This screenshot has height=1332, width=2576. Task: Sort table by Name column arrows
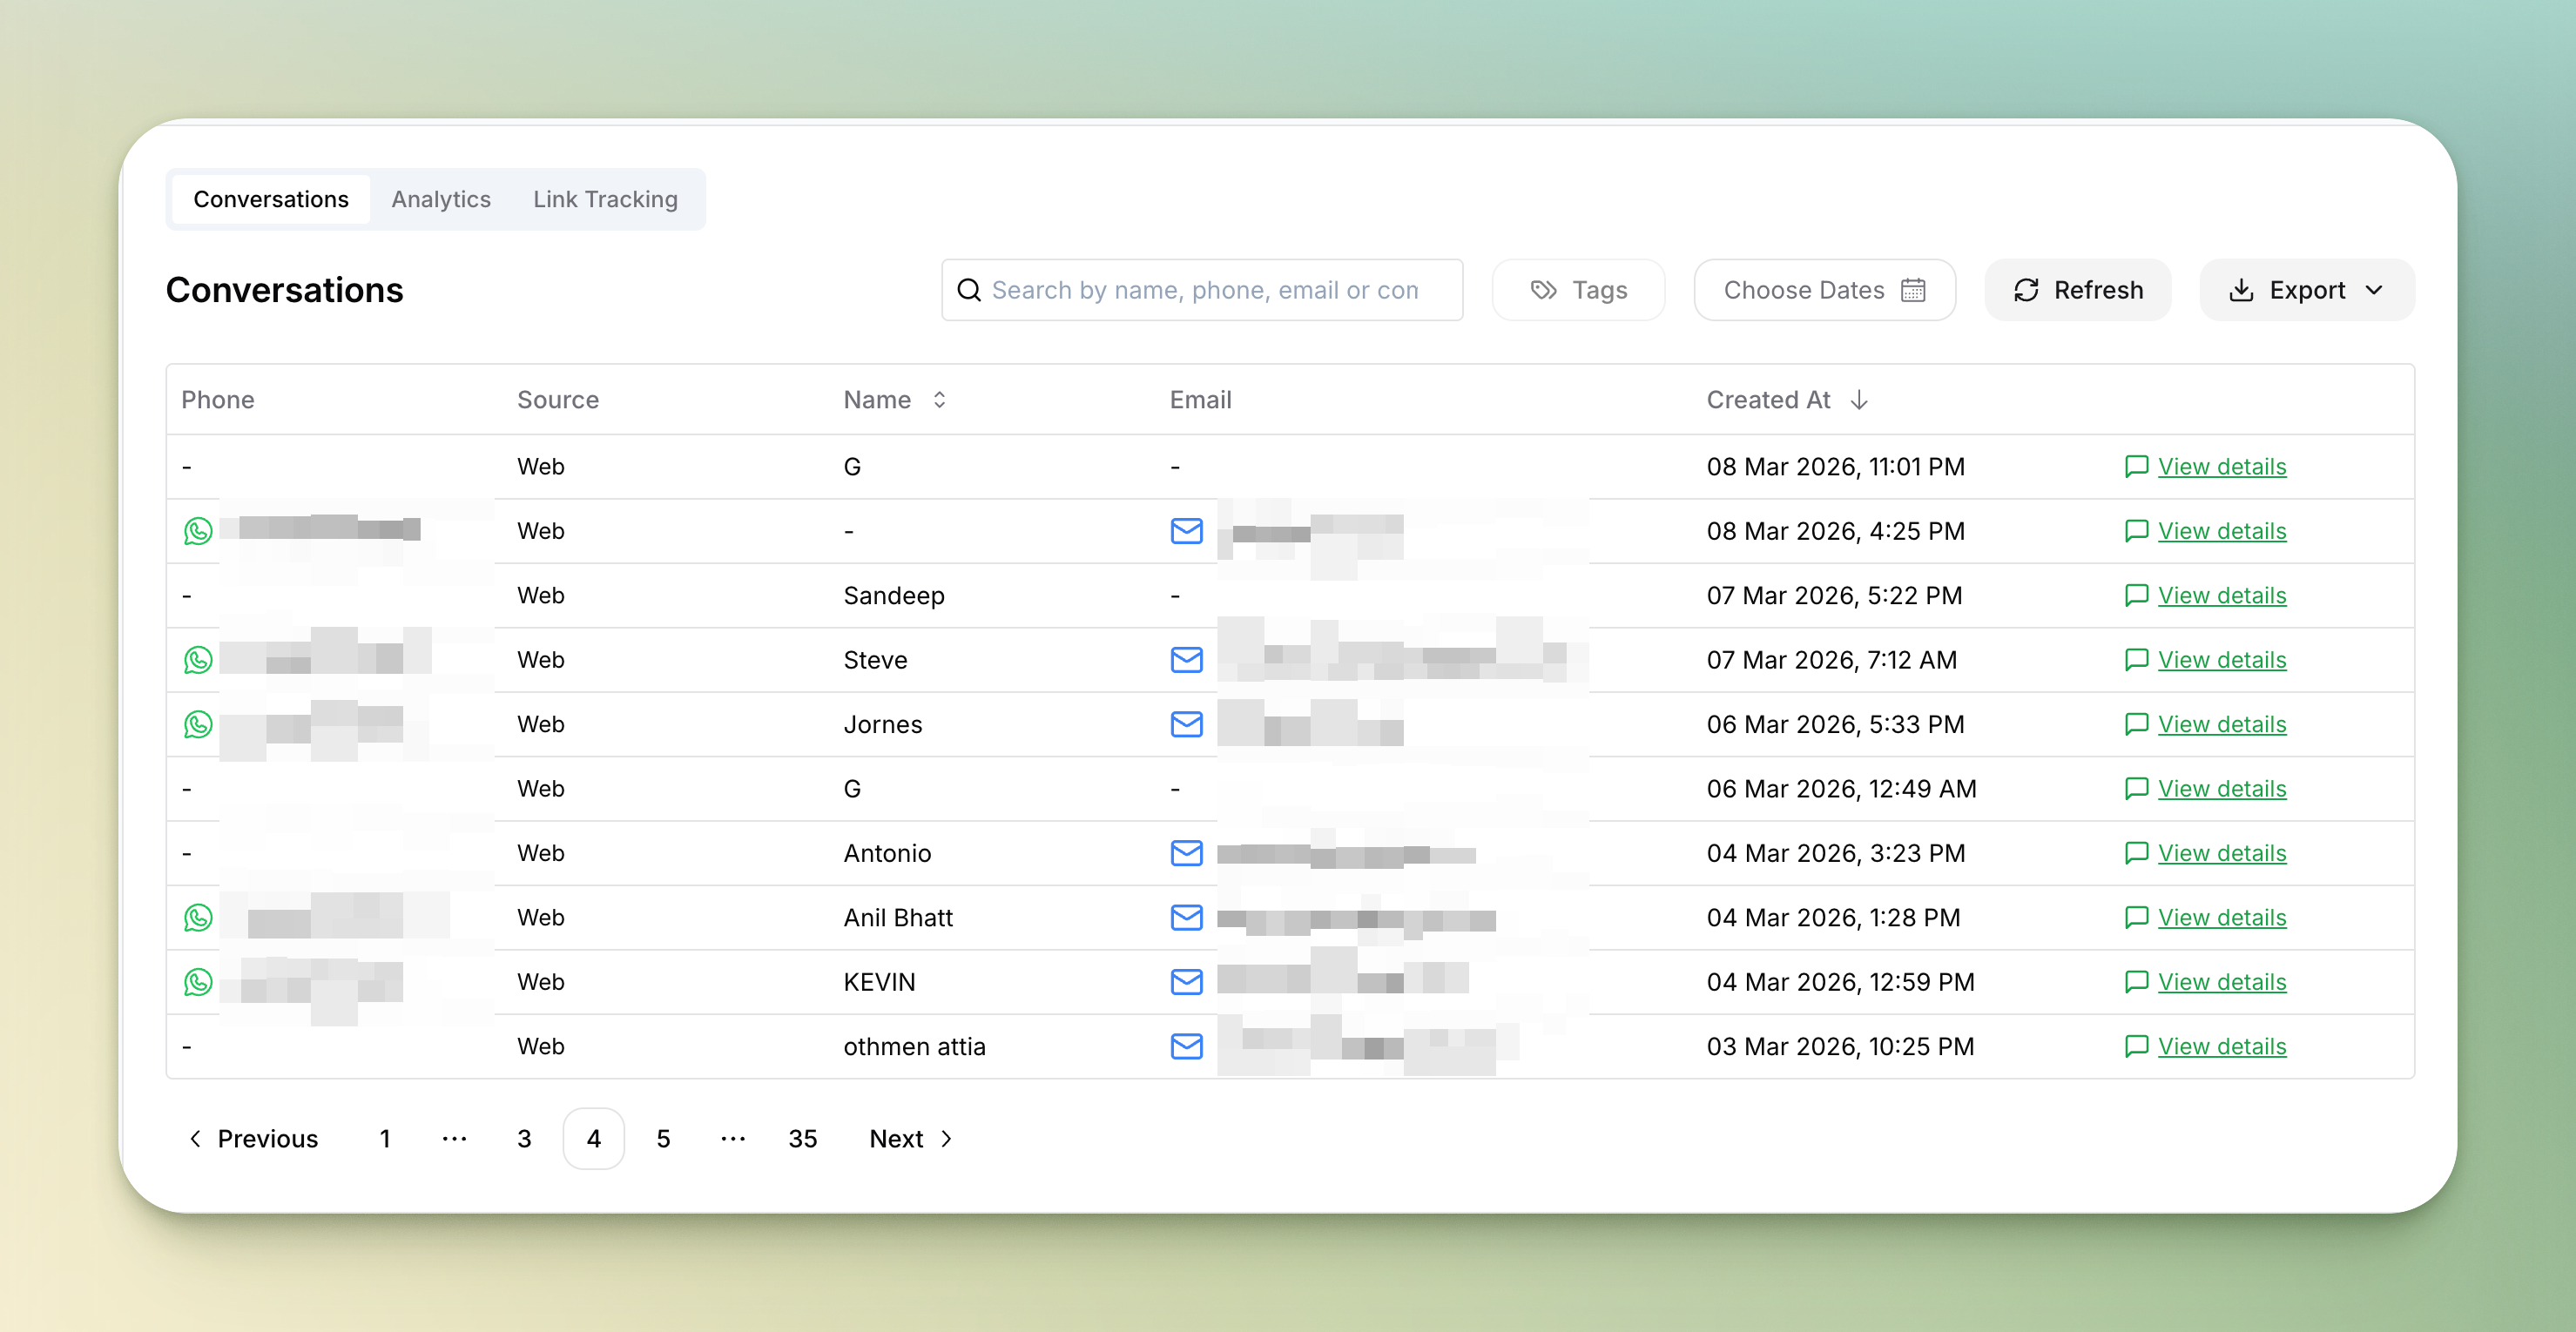point(939,400)
